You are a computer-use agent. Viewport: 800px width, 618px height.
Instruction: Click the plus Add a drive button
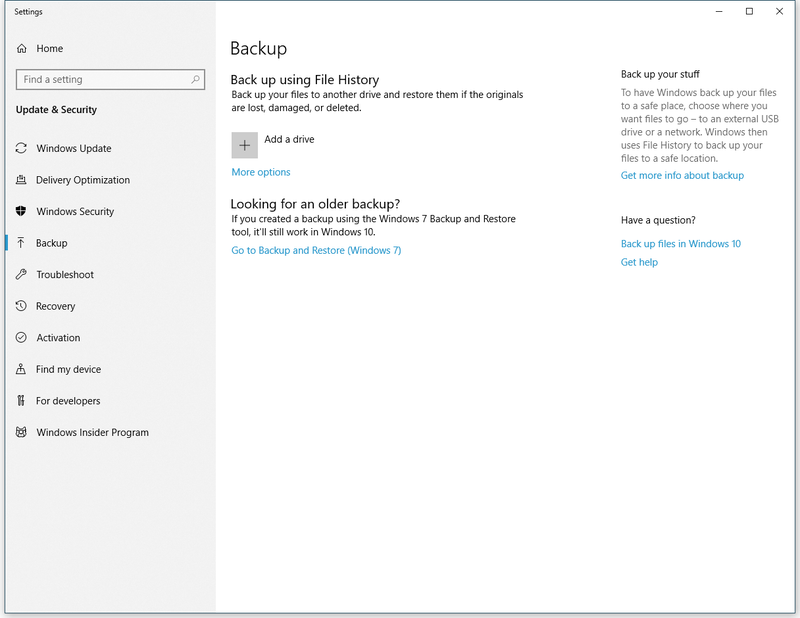click(x=244, y=145)
